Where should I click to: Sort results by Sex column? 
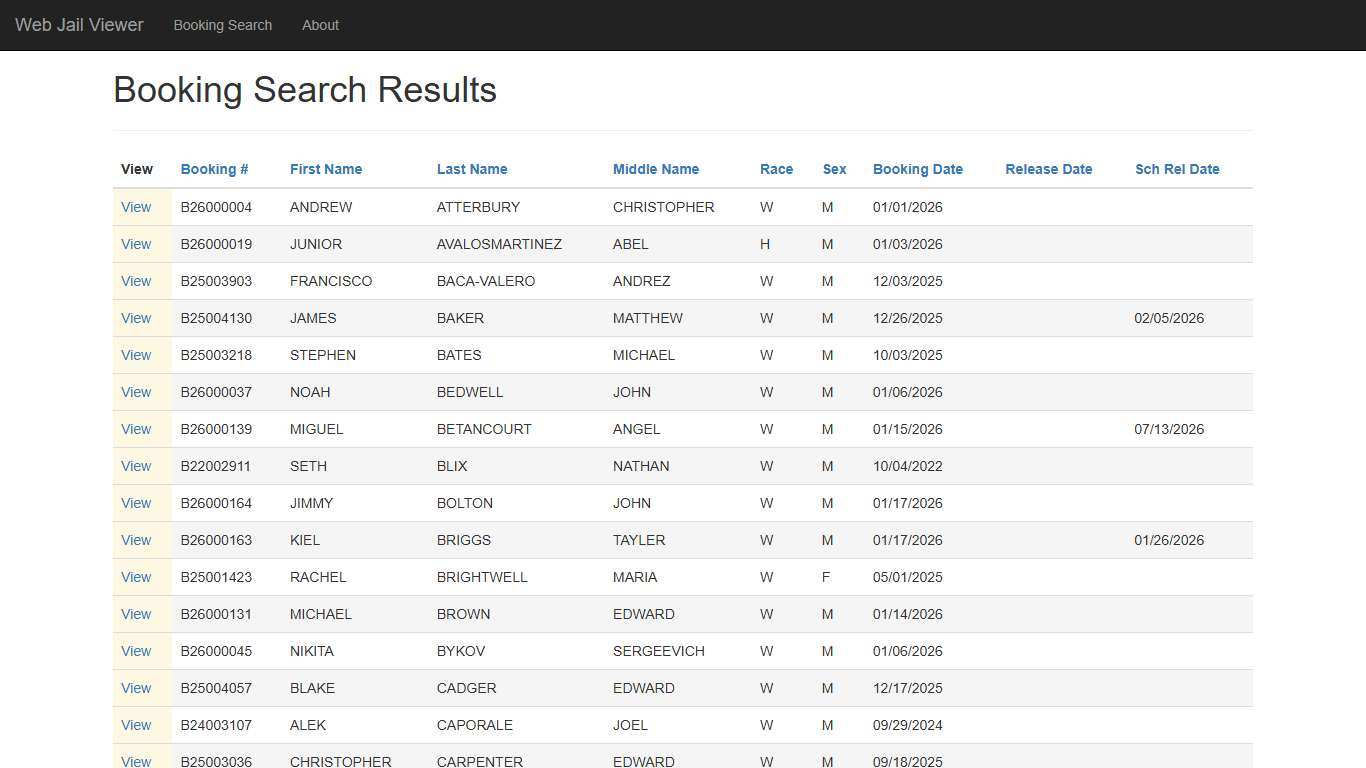(834, 169)
